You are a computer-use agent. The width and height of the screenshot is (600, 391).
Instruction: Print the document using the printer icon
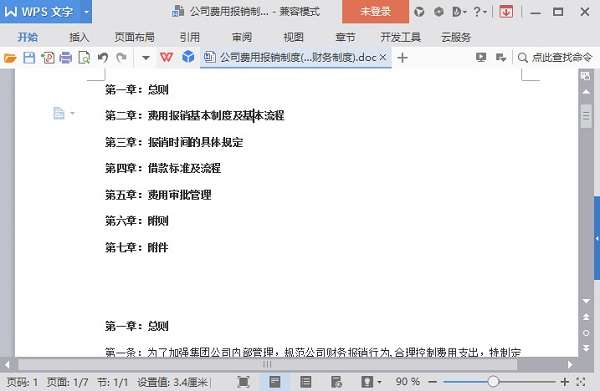[x=66, y=58]
